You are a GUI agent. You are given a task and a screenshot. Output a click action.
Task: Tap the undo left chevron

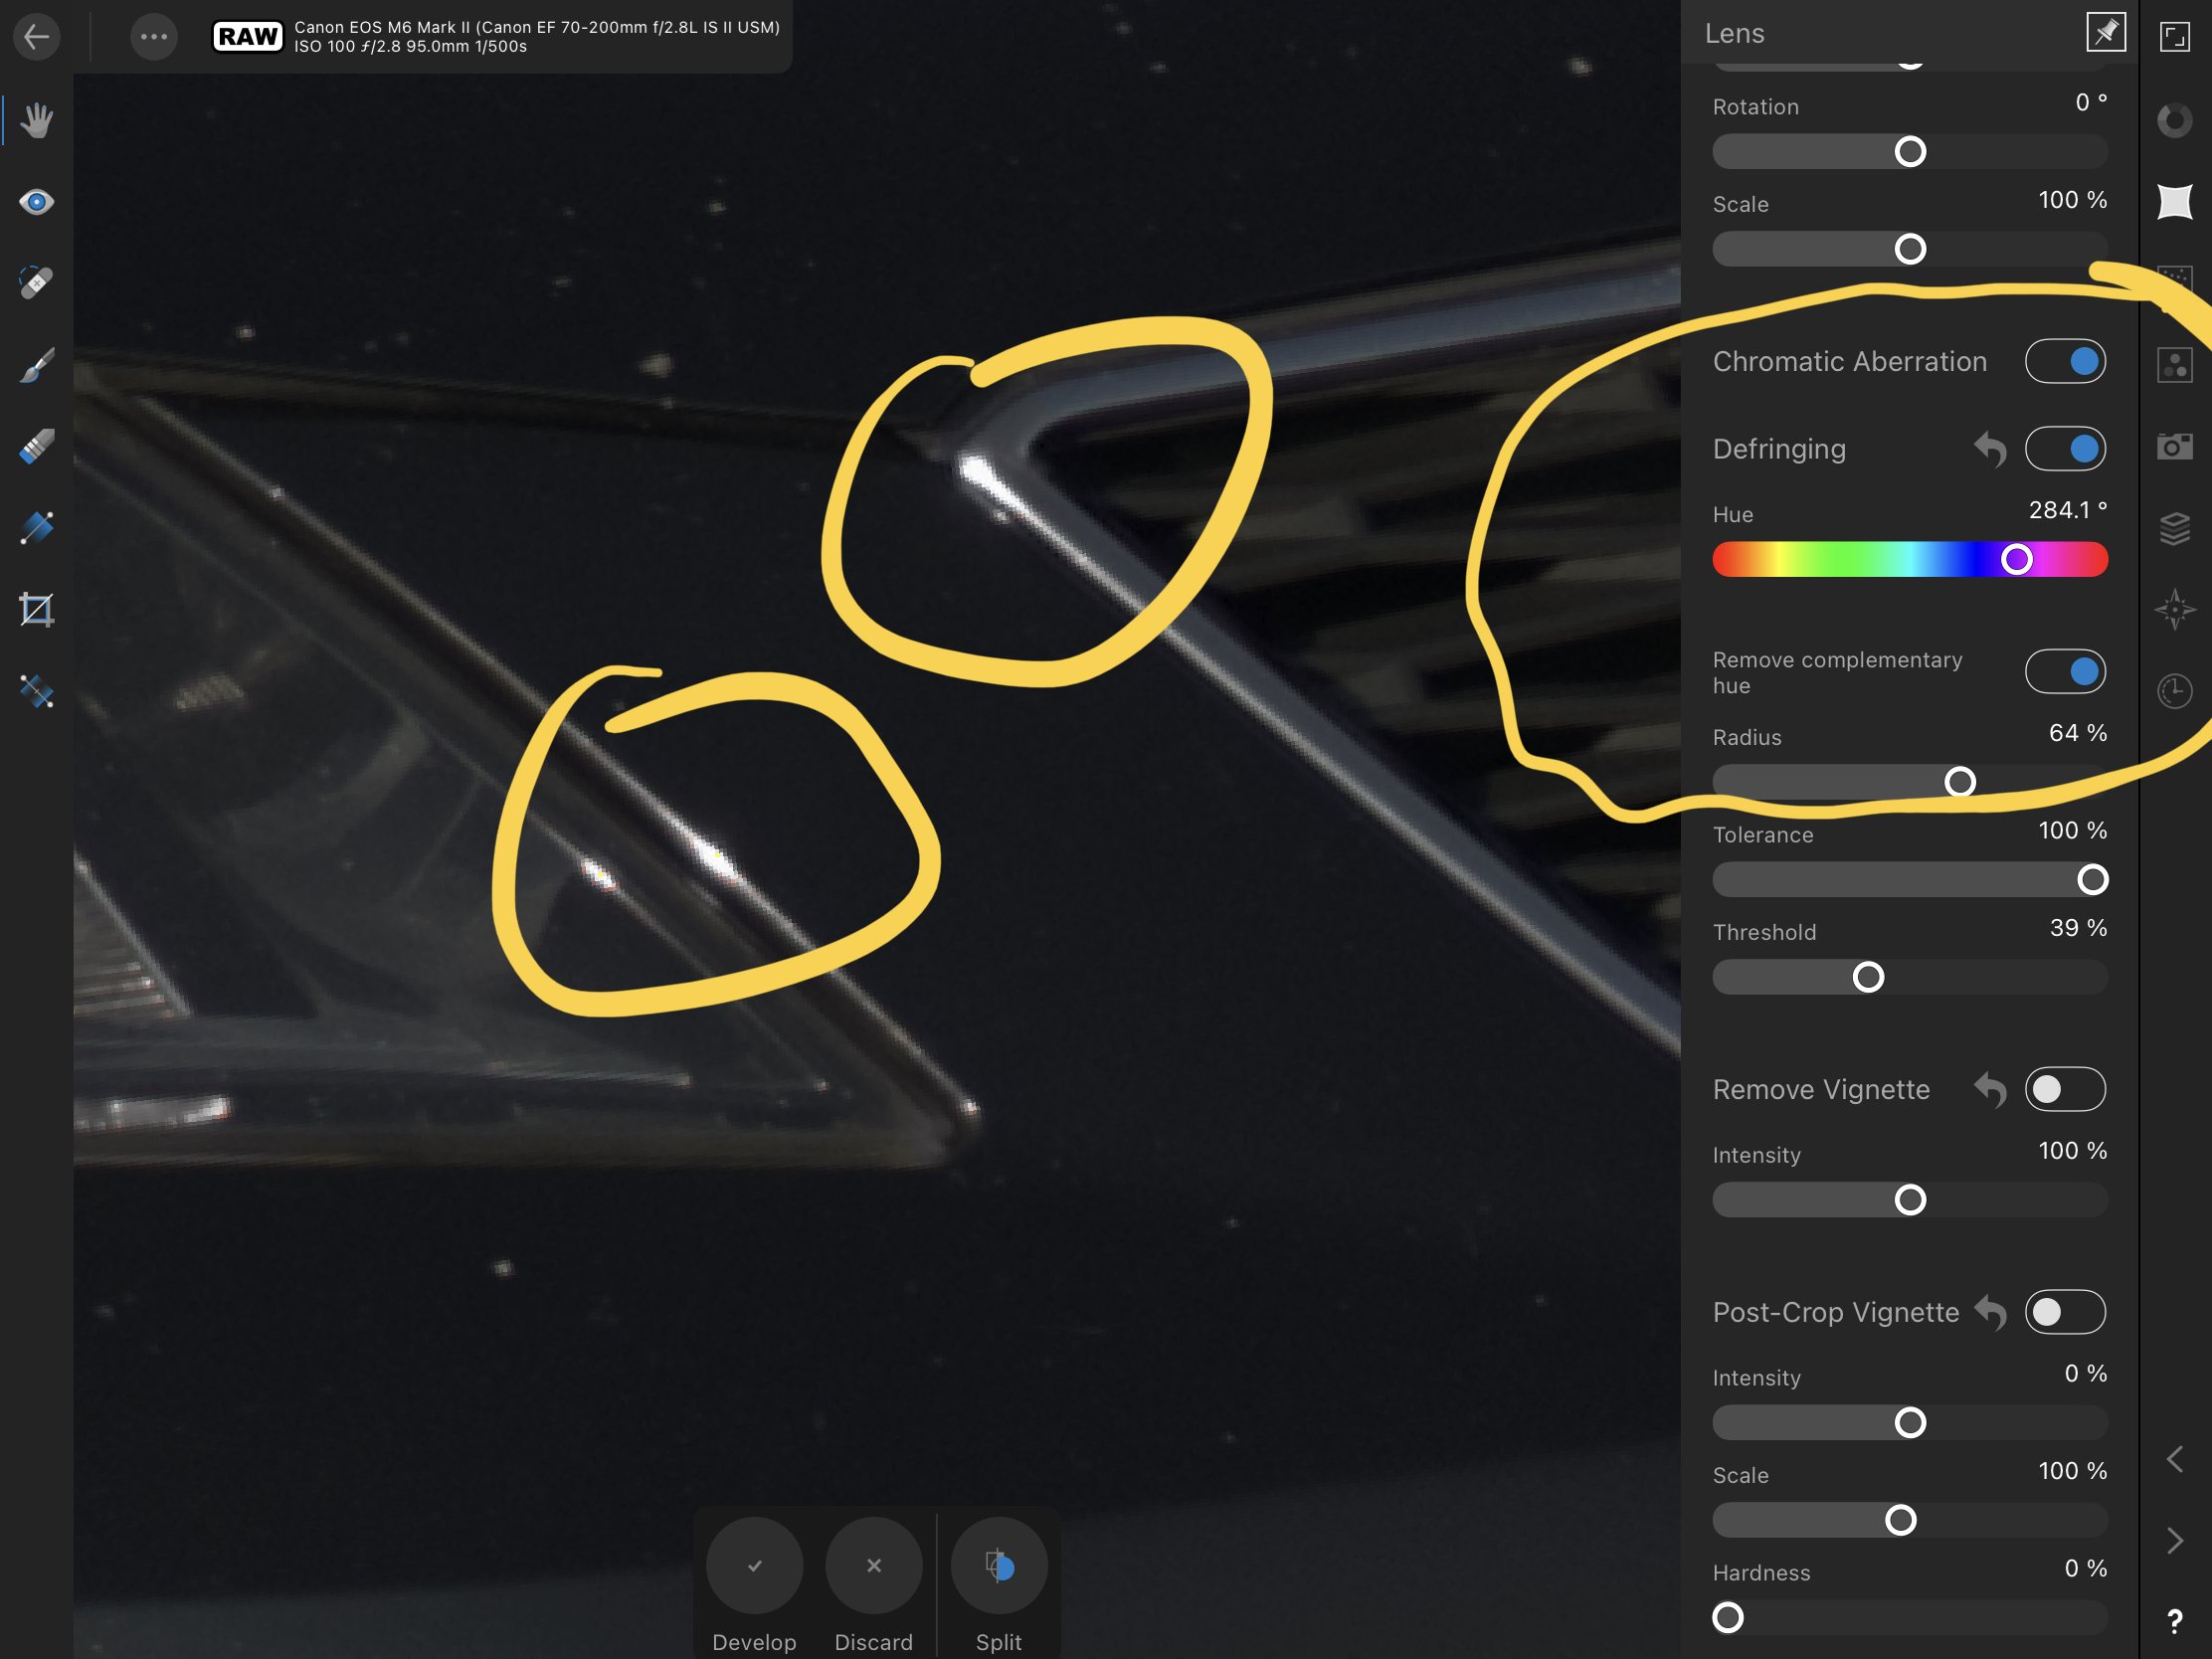pos(2175,1459)
